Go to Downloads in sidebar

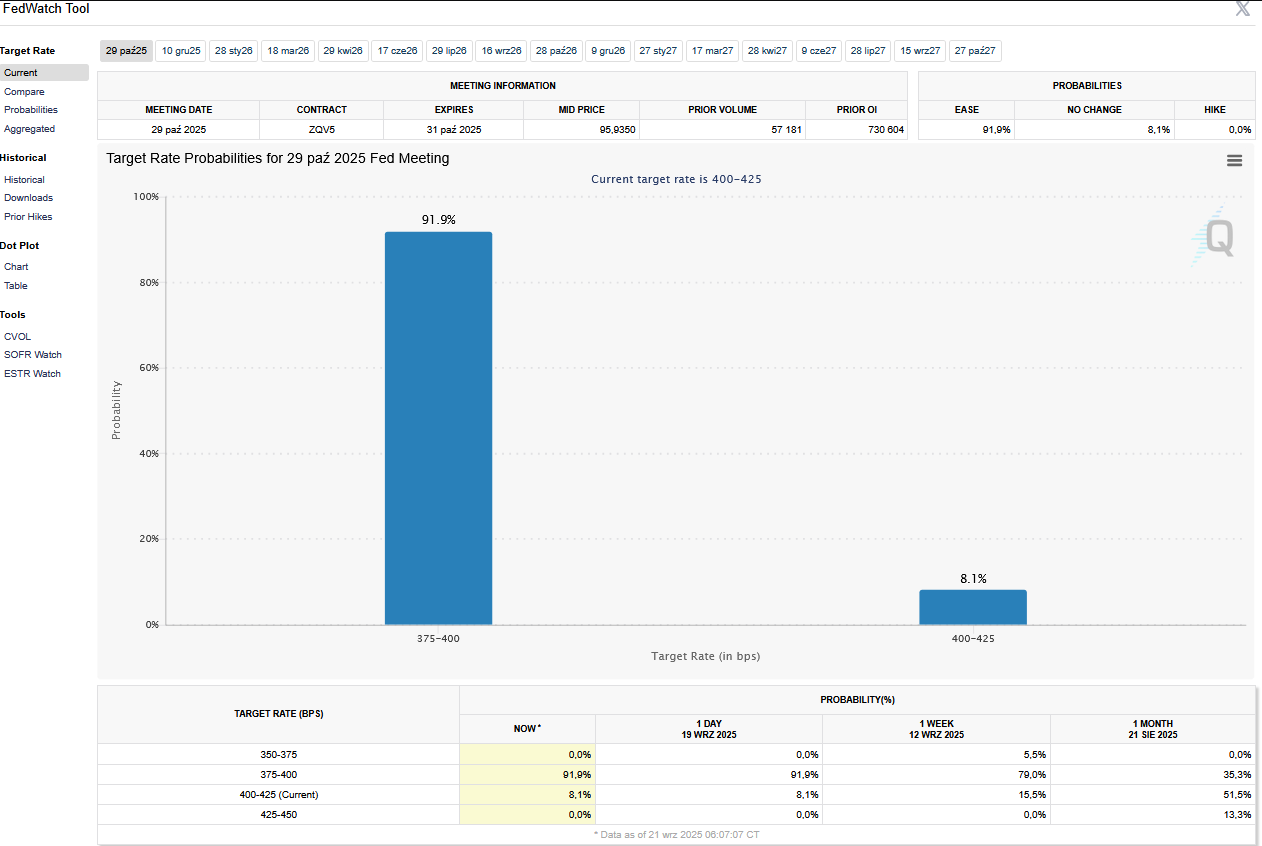(x=28, y=198)
